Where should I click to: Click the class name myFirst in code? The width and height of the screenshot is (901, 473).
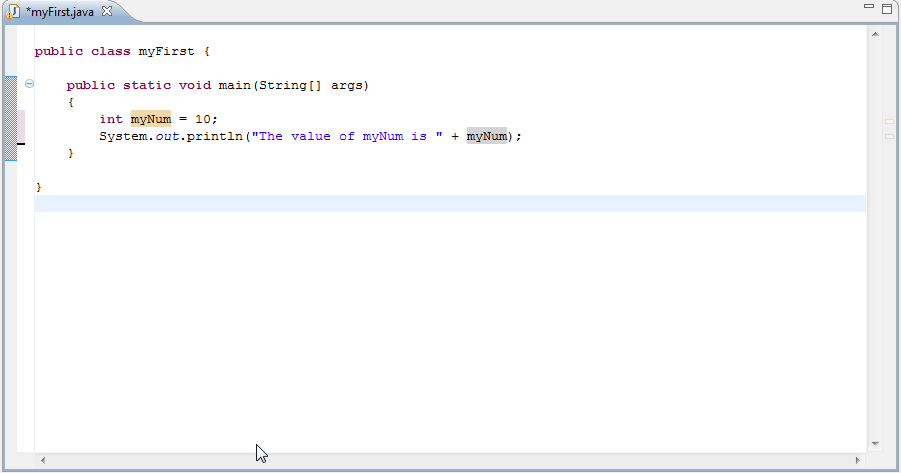[x=166, y=51]
